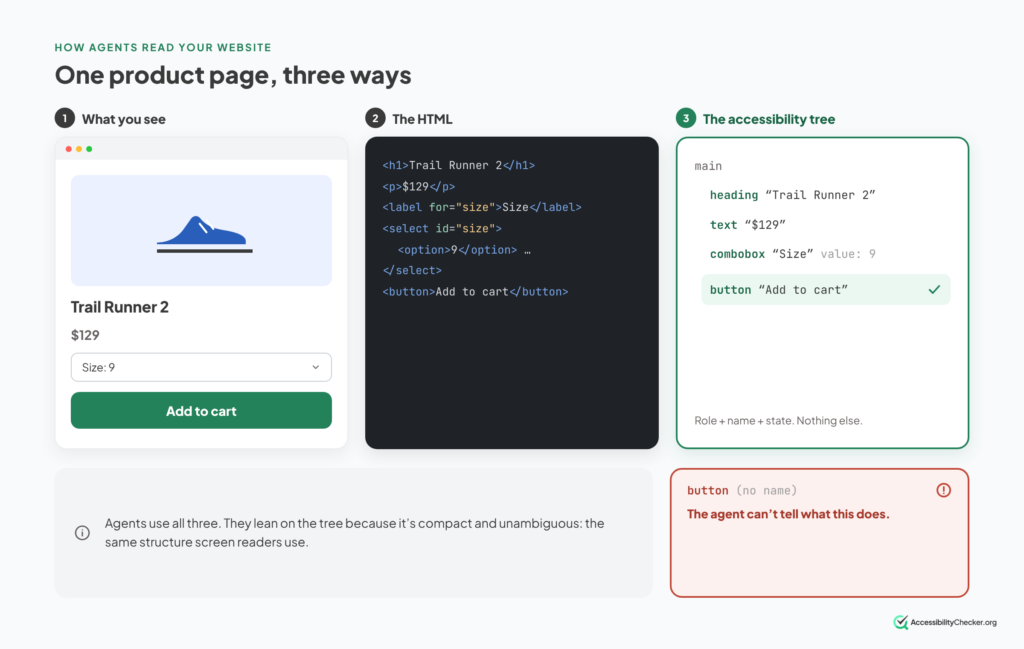Select the highlighted button "Add to cart" row
Image resolution: width=1024 pixels, height=649 pixels.
click(825, 289)
